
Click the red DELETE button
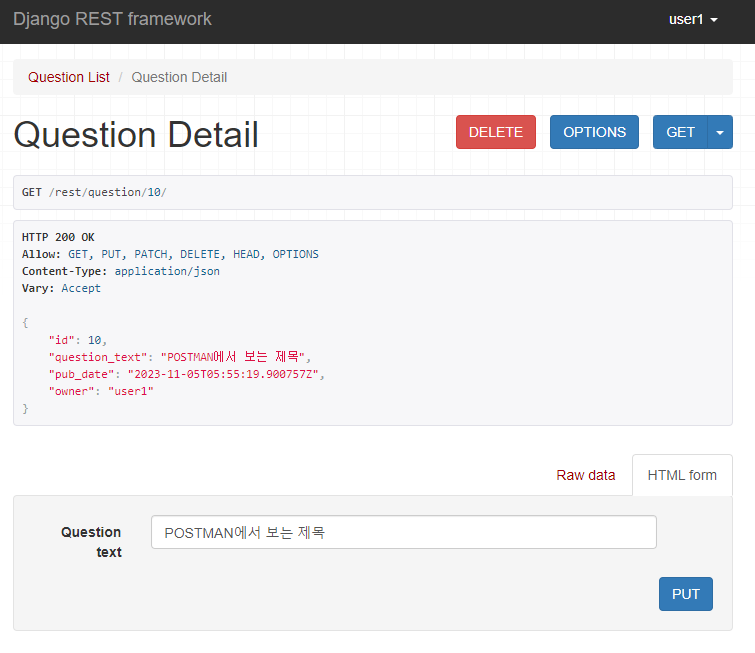point(495,132)
